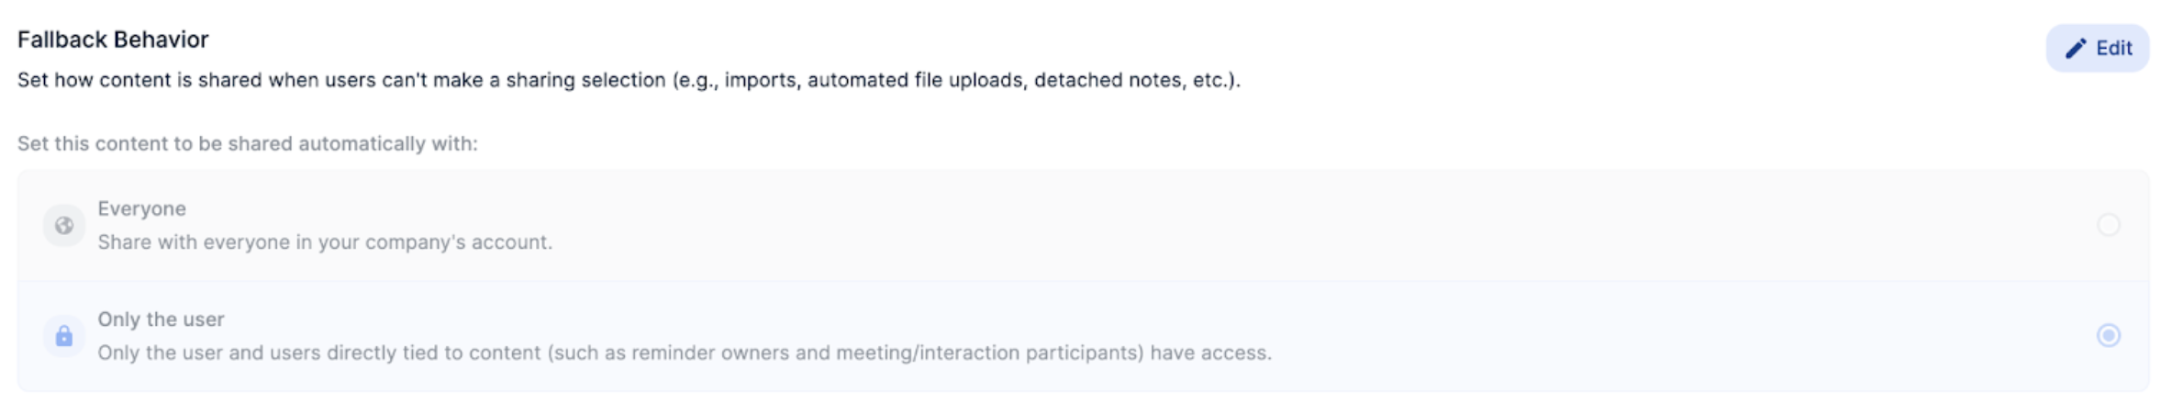Click "meeting/interaction participants" in the option description
The width and height of the screenshot is (2172, 410).
click(990, 353)
